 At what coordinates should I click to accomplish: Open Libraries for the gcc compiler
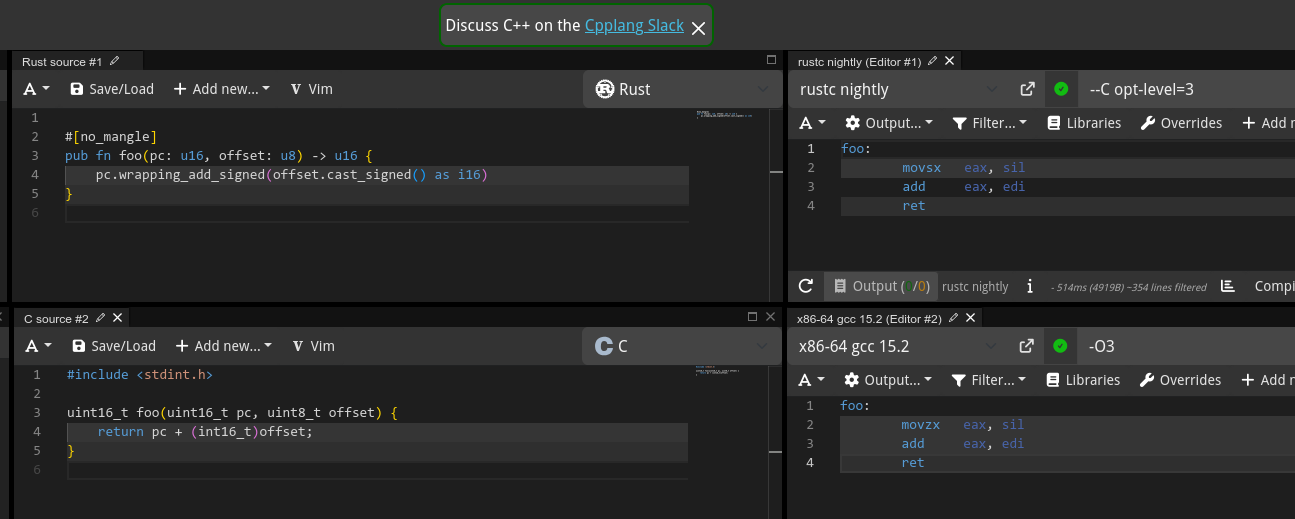click(1083, 380)
